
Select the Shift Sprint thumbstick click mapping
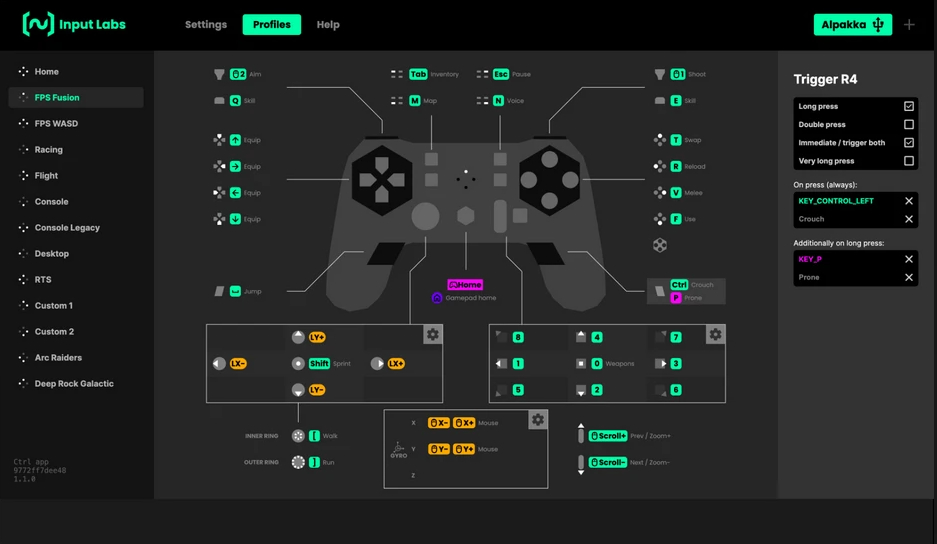click(x=320, y=364)
